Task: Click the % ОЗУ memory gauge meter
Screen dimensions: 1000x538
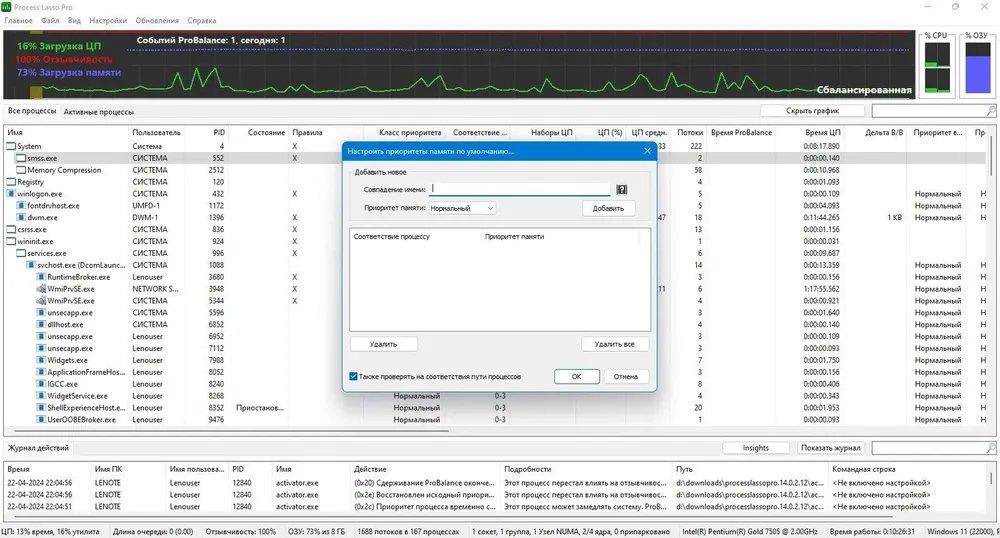Action: point(978,67)
